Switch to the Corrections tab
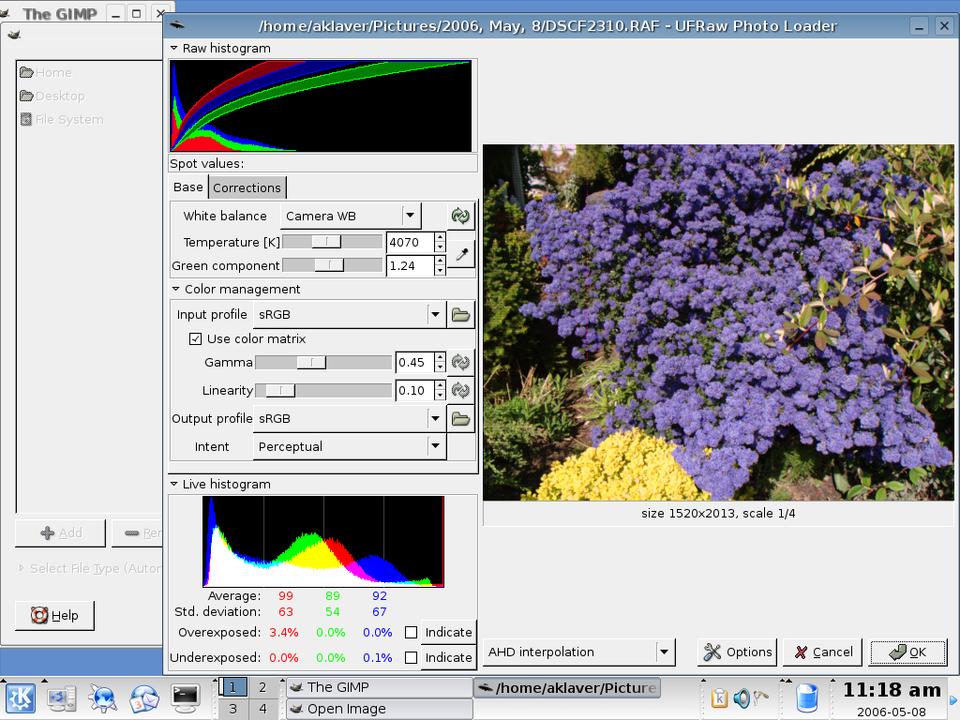 [x=247, y=188]
